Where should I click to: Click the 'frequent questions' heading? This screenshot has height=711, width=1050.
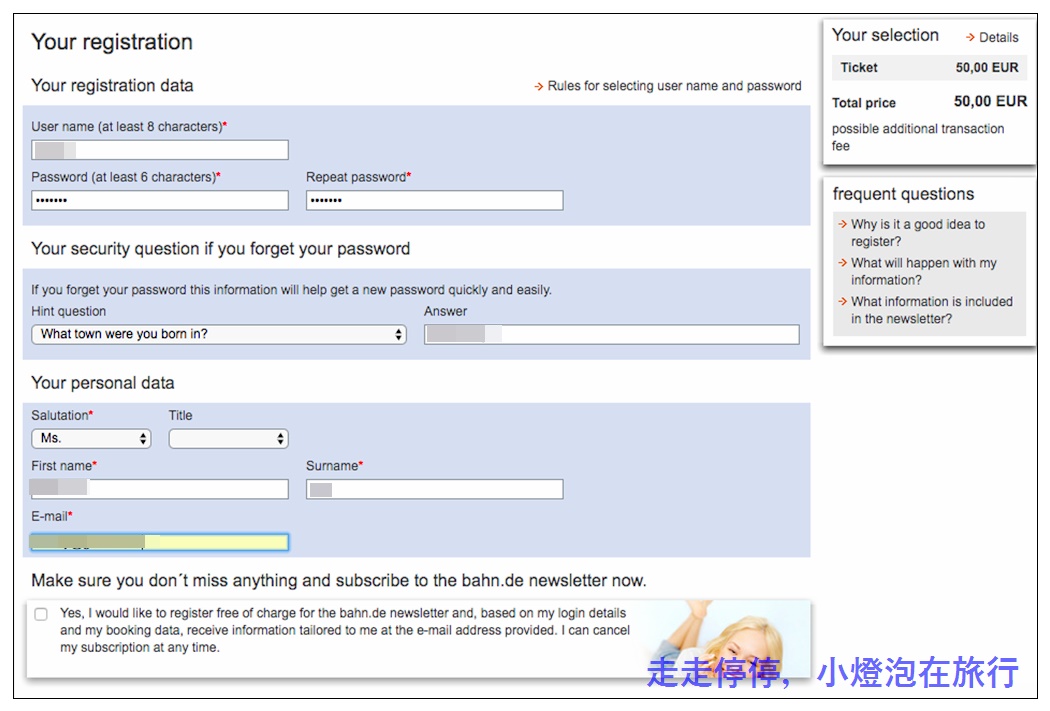point(903,194)
